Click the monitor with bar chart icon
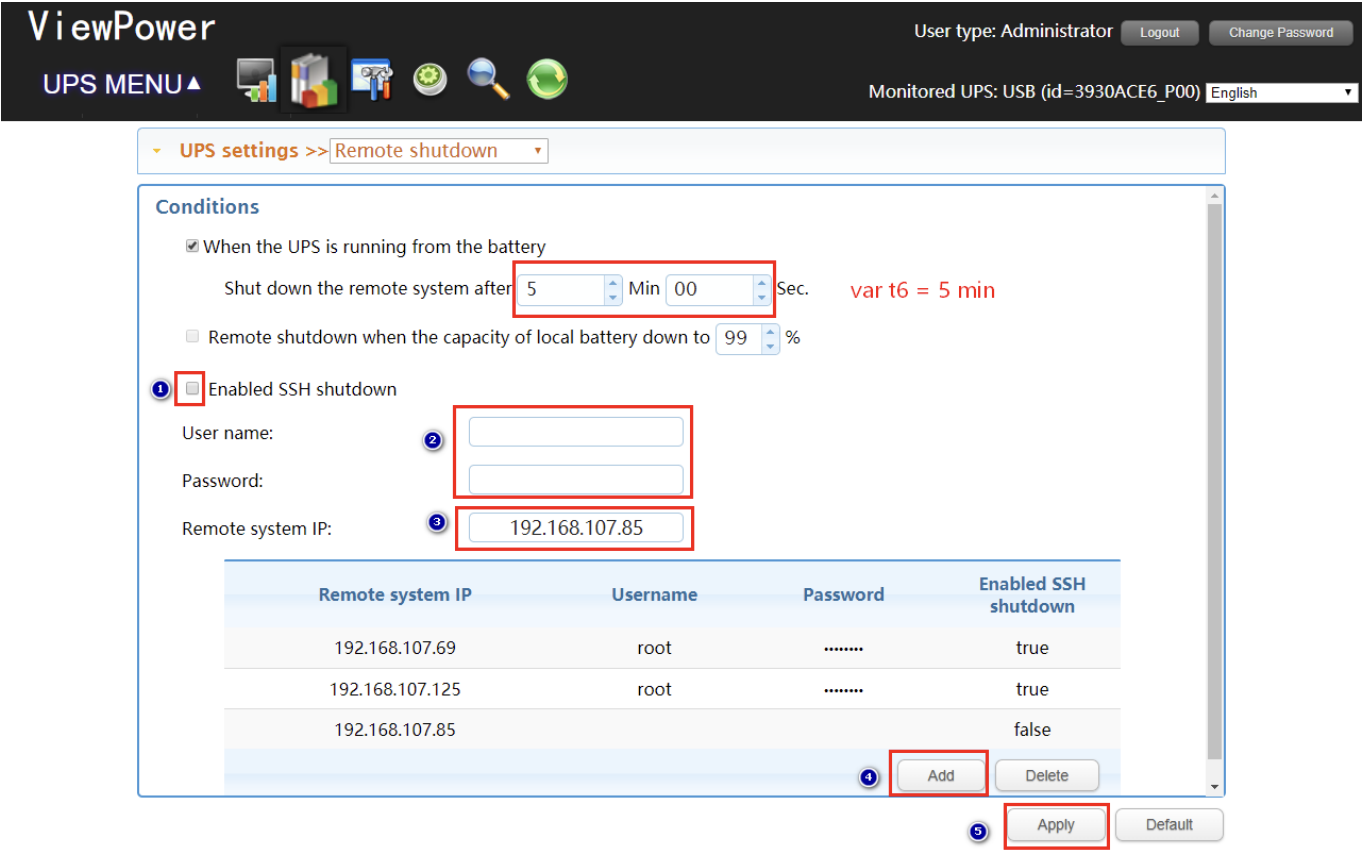Image resolution: width=1368 pixels, height=868 pixels. pos(257,80)
